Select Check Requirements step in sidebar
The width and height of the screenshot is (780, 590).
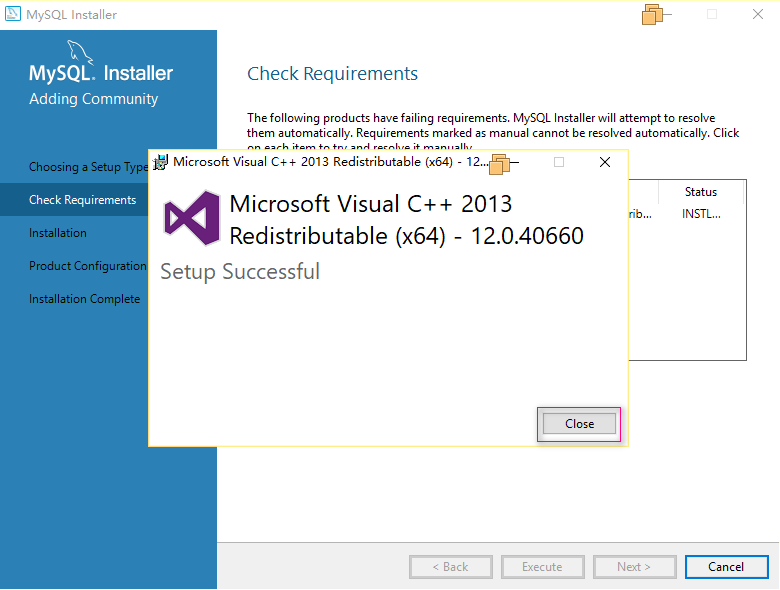pos(83,200)
